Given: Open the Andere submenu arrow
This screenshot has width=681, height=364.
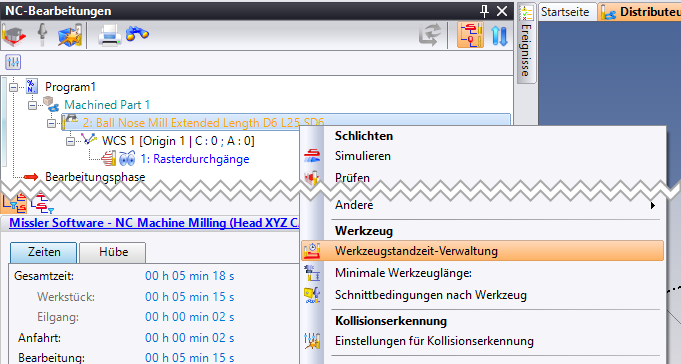Looking at the screenshot, I should pos(653,205).
